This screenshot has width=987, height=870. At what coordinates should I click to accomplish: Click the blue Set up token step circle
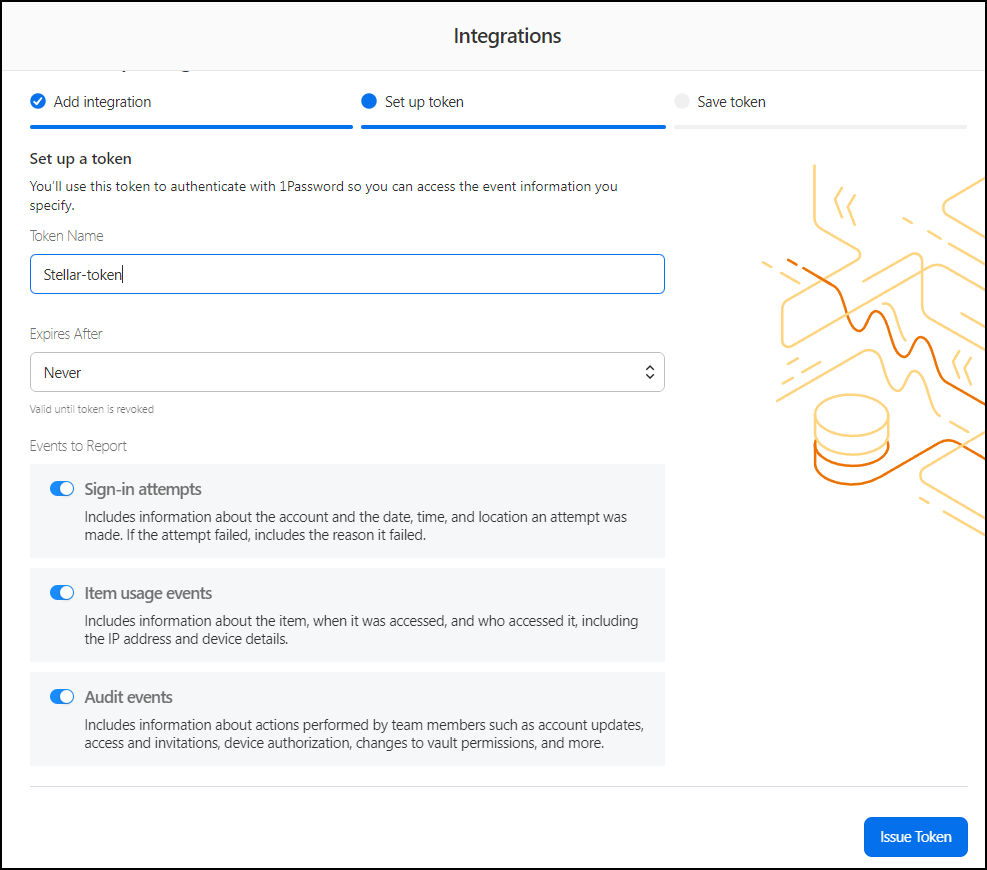pyautogui.click(x=369, y=101)
